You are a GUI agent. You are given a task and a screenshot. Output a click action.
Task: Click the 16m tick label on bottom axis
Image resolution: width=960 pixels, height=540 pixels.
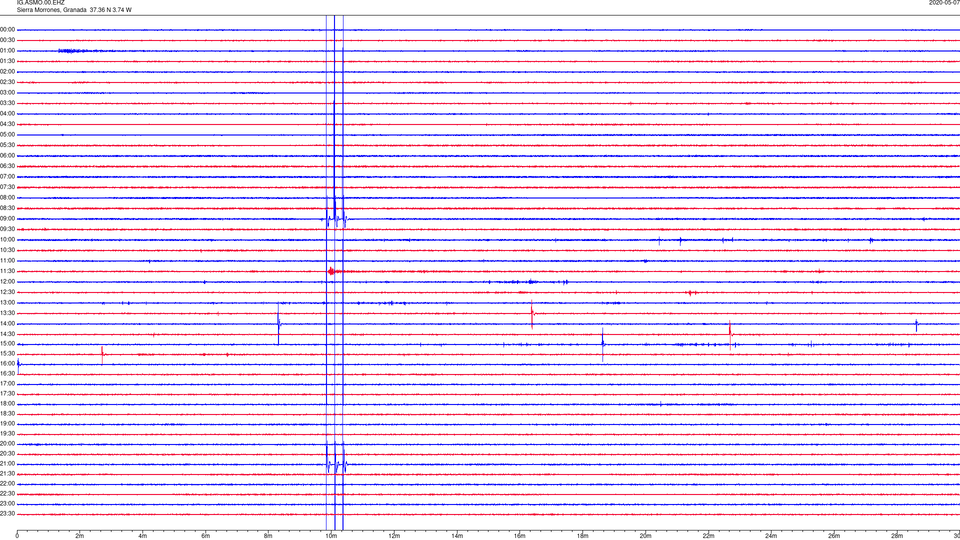[520, 536]
